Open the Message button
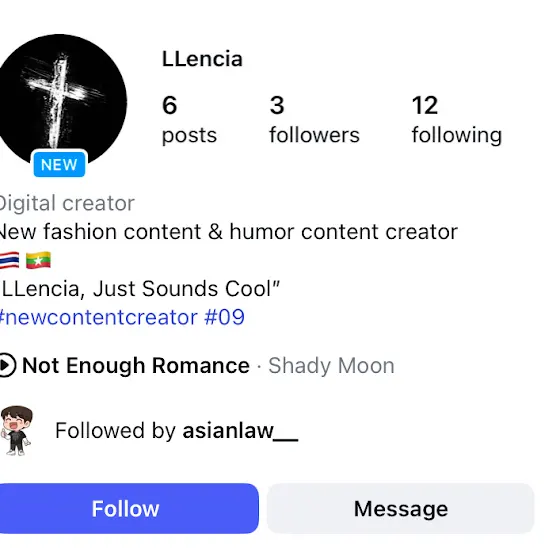 point(400,508)
